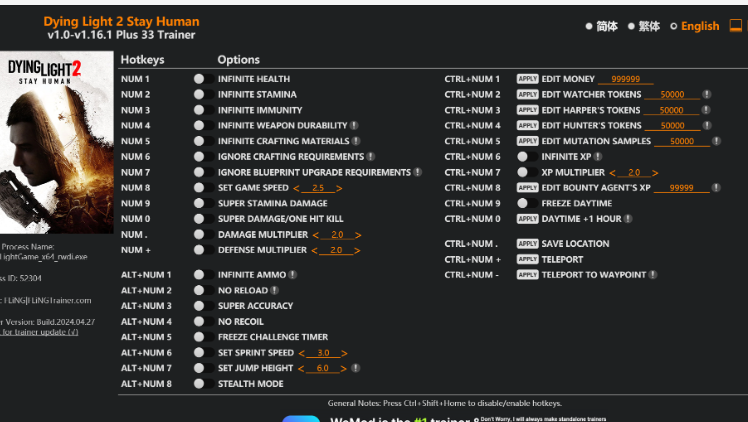The image size is (748, 422).
Task: Click info icon next to Infinite XP
Action: (x=598, y=156)
